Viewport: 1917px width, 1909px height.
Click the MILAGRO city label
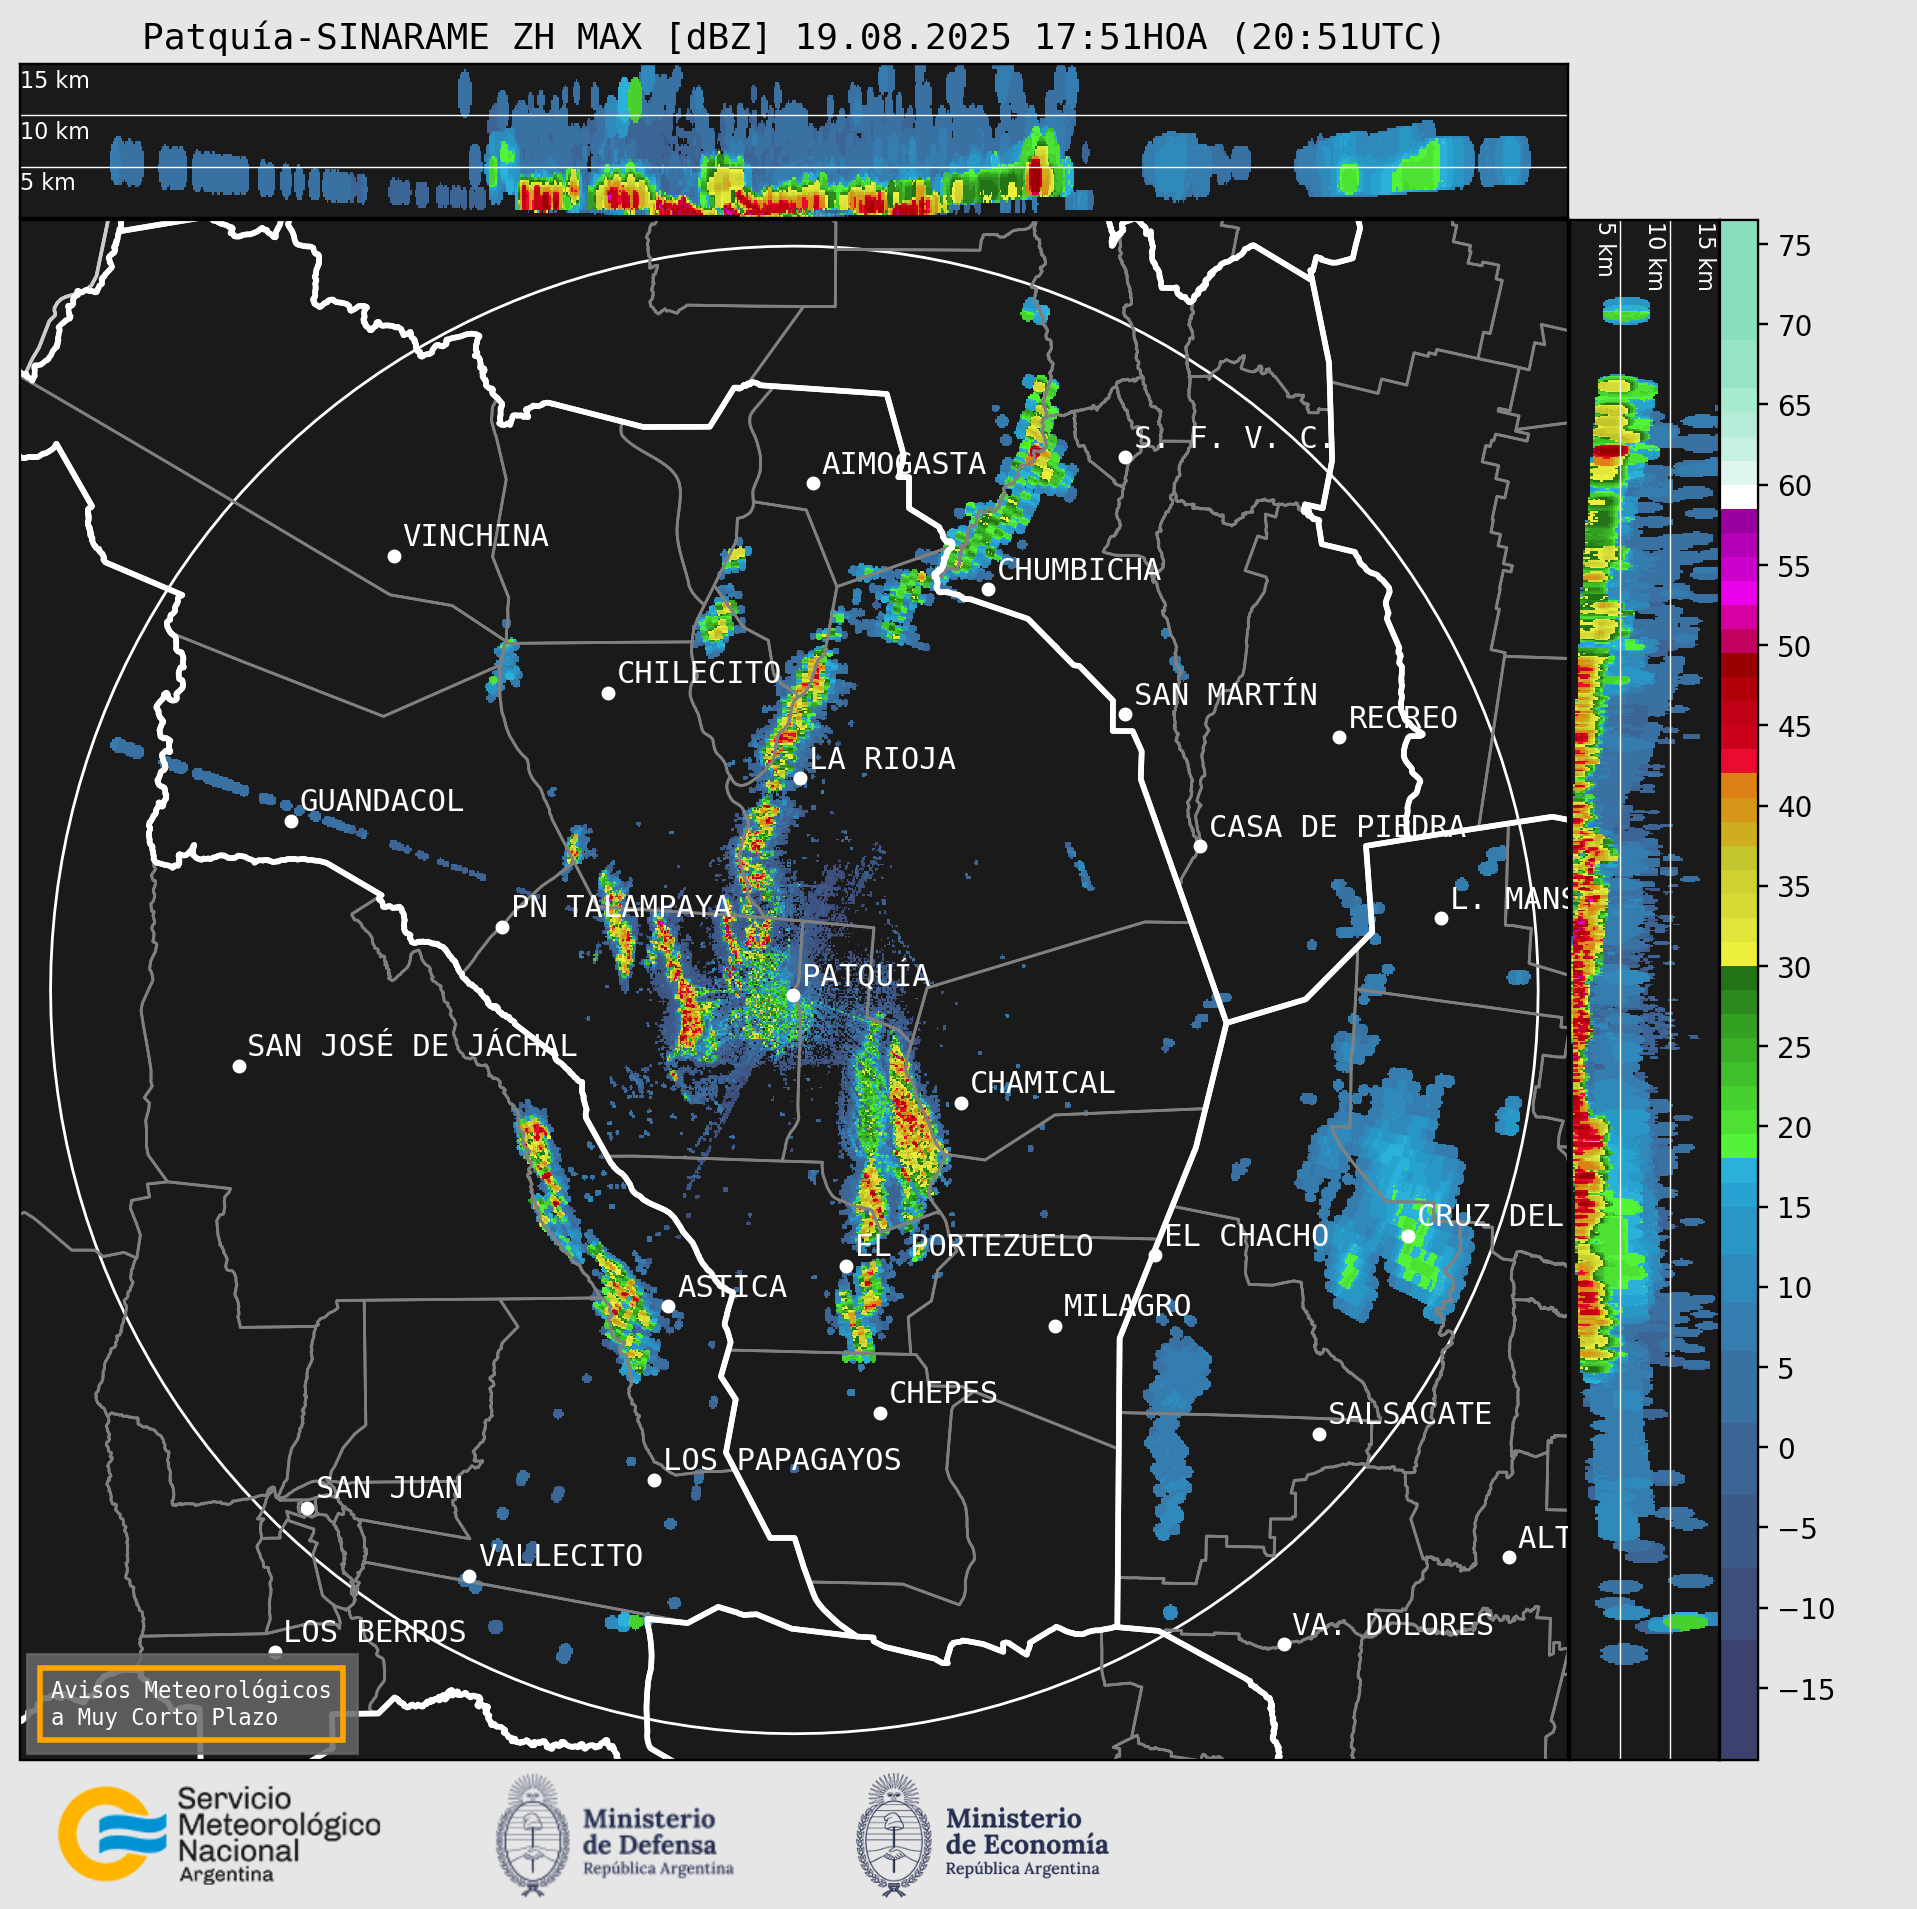pos(1127,1306)
